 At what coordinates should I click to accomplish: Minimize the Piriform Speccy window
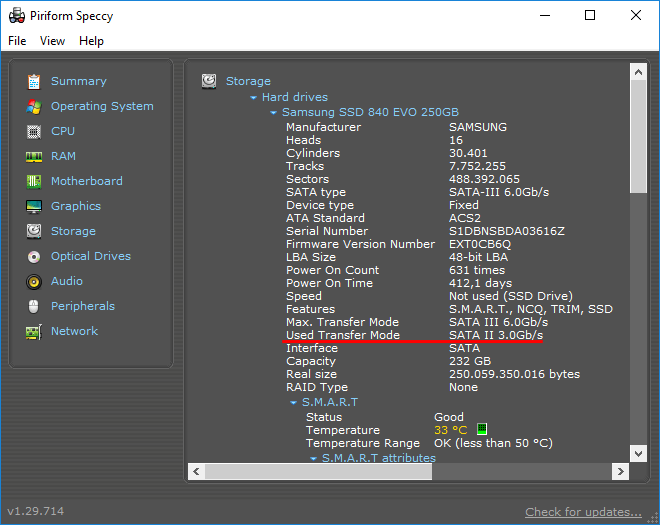pos(545,16)
